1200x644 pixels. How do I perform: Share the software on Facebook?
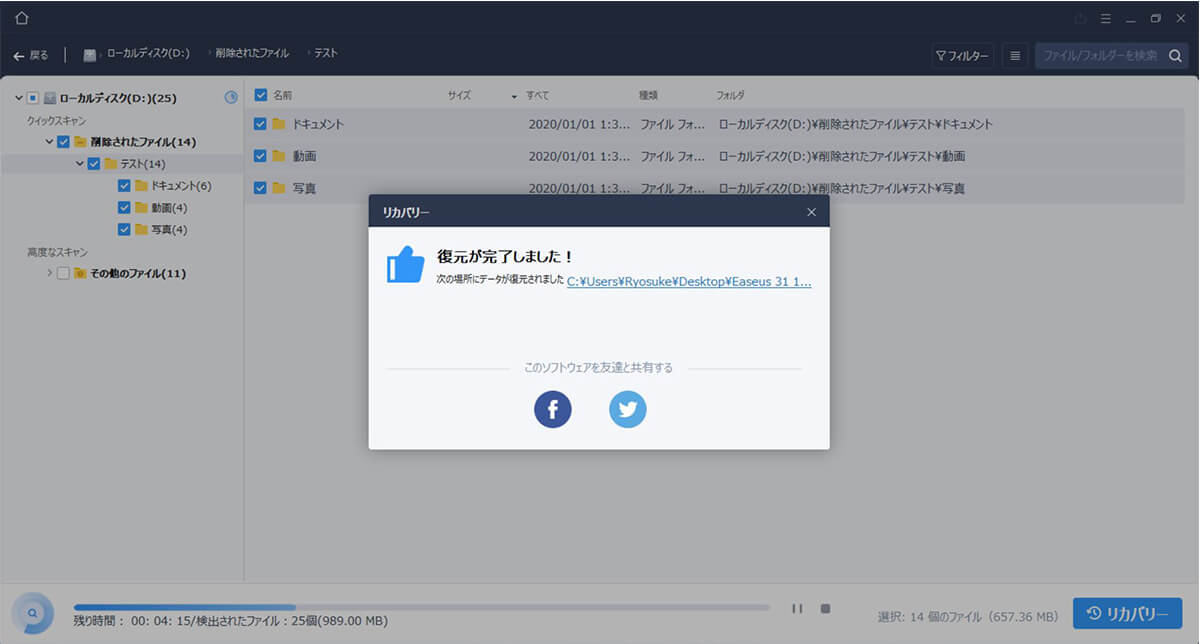[x=552, y=409]
